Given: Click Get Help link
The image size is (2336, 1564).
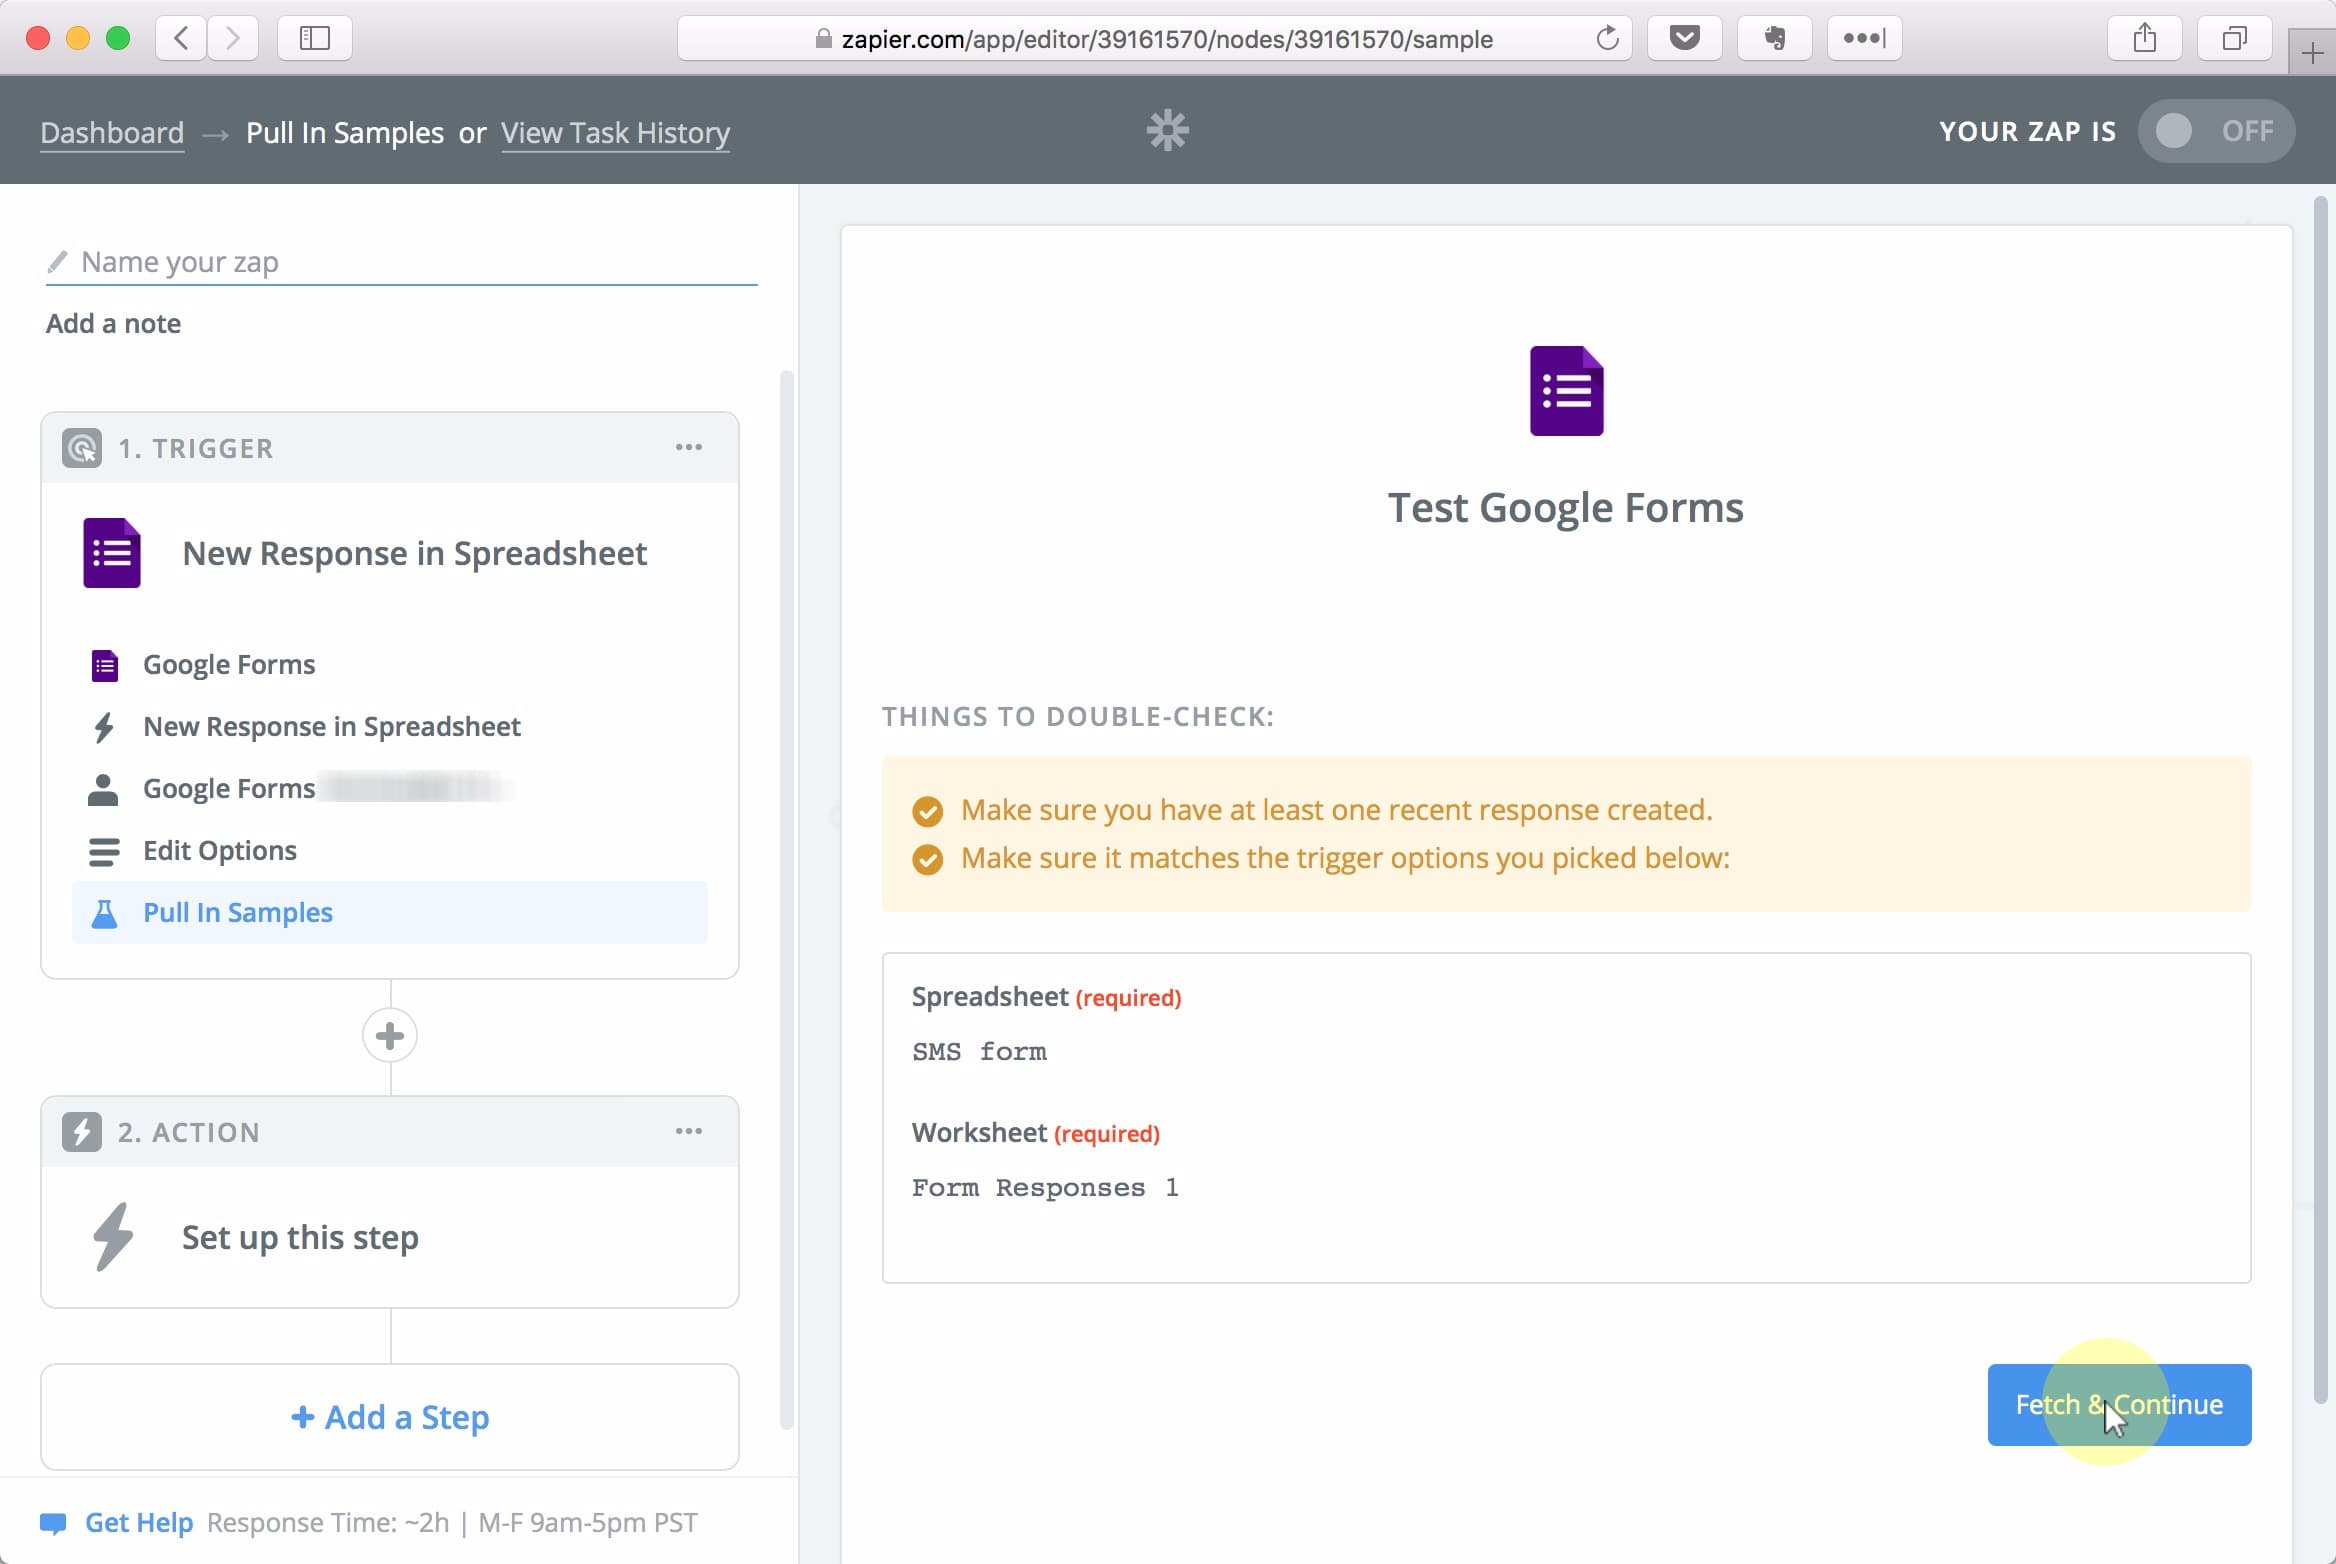Looking at the screenshot, I should point(139,1523).
